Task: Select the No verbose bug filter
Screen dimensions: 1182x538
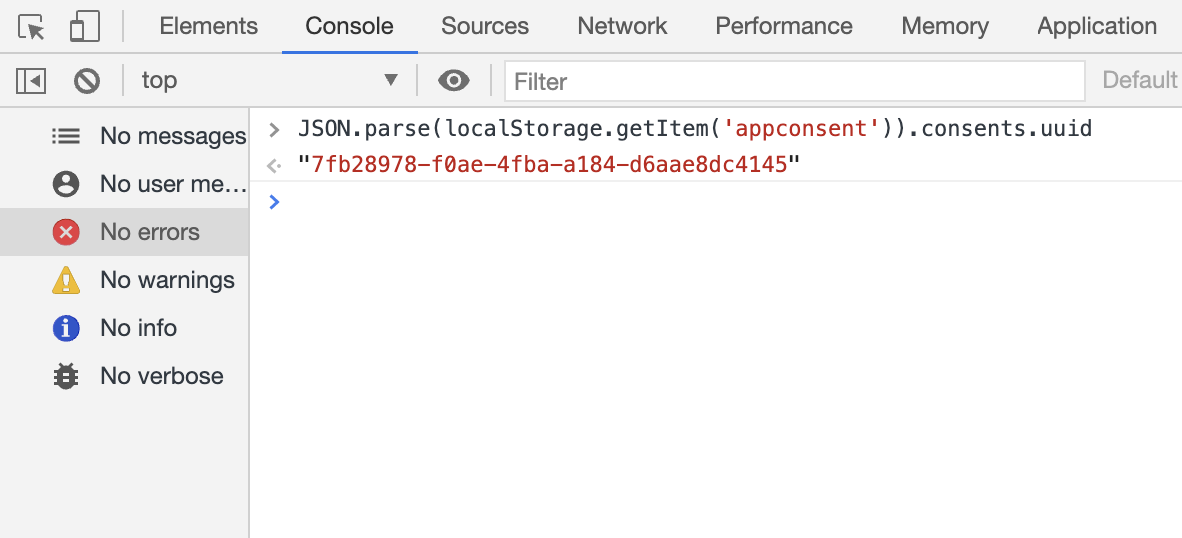Action: click(66, 376)
